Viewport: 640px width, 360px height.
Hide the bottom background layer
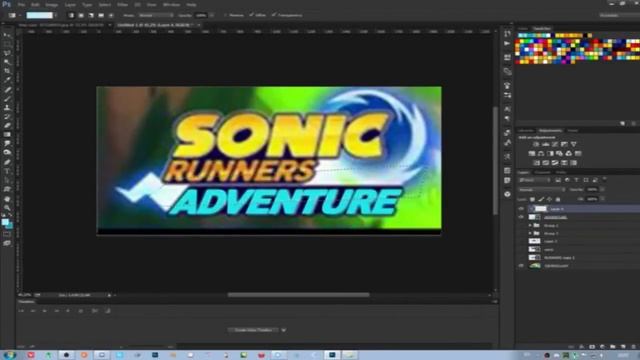tap(521, 266)
